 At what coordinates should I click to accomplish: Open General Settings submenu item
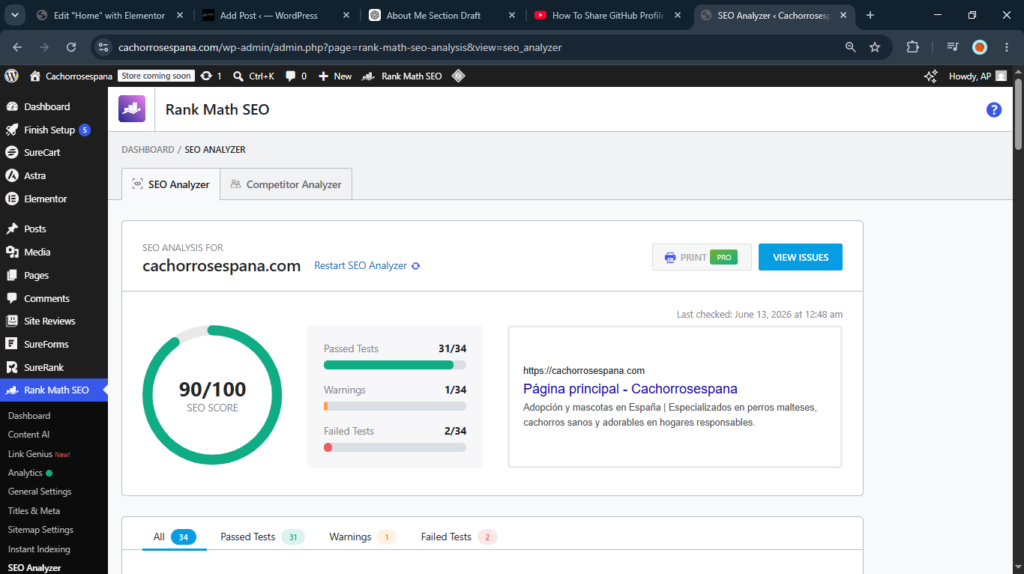[x=40, y=492]
